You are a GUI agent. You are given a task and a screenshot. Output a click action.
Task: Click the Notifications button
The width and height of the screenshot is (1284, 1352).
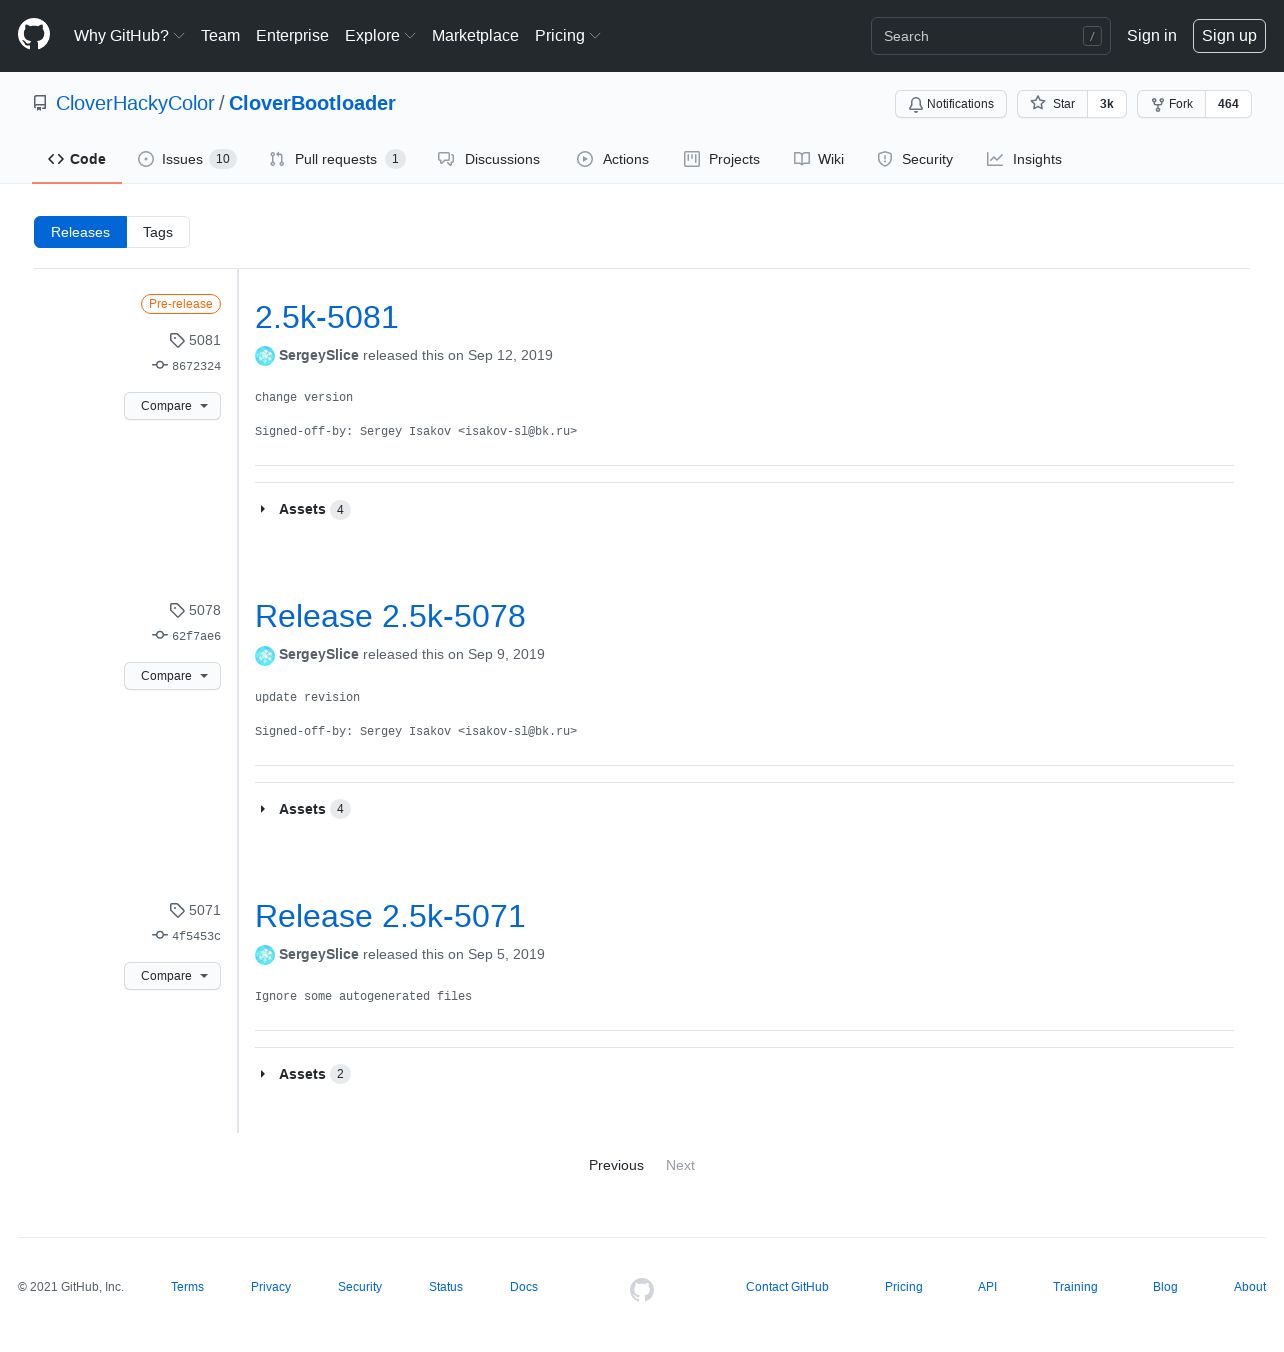point(951,104)
